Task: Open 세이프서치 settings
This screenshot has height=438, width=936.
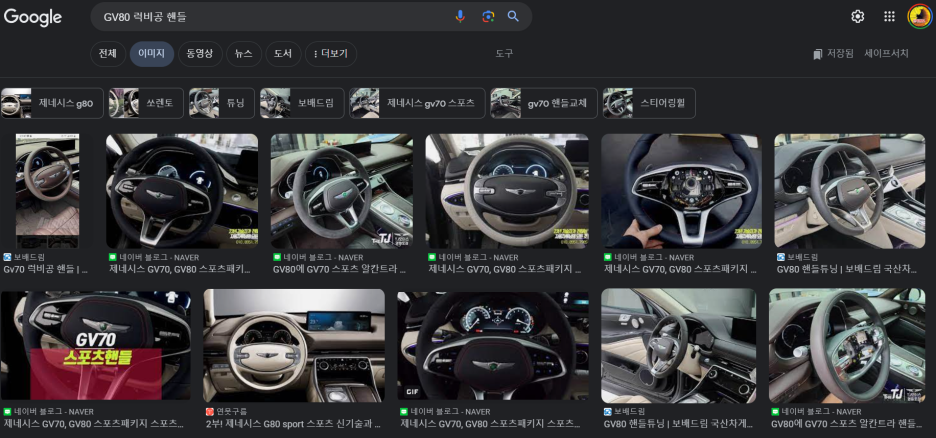Action: click(x=886, y=54)
